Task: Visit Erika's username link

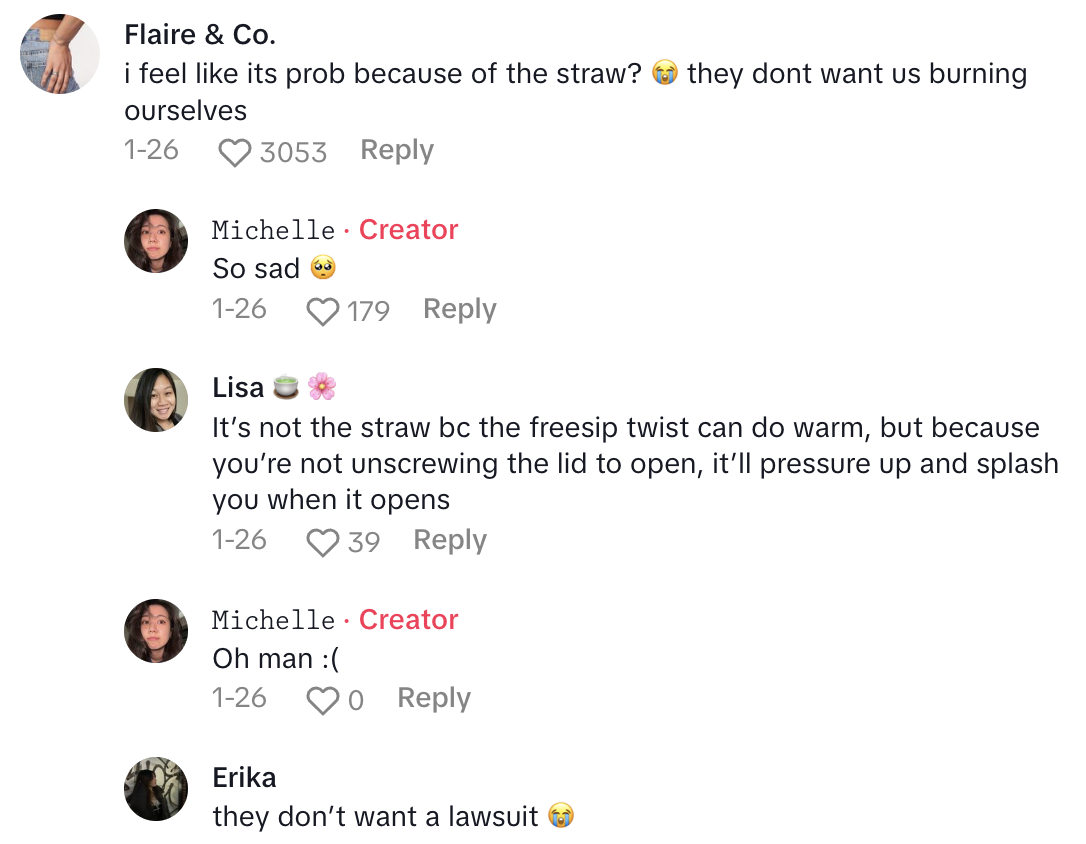Action: tap(244, 777)
